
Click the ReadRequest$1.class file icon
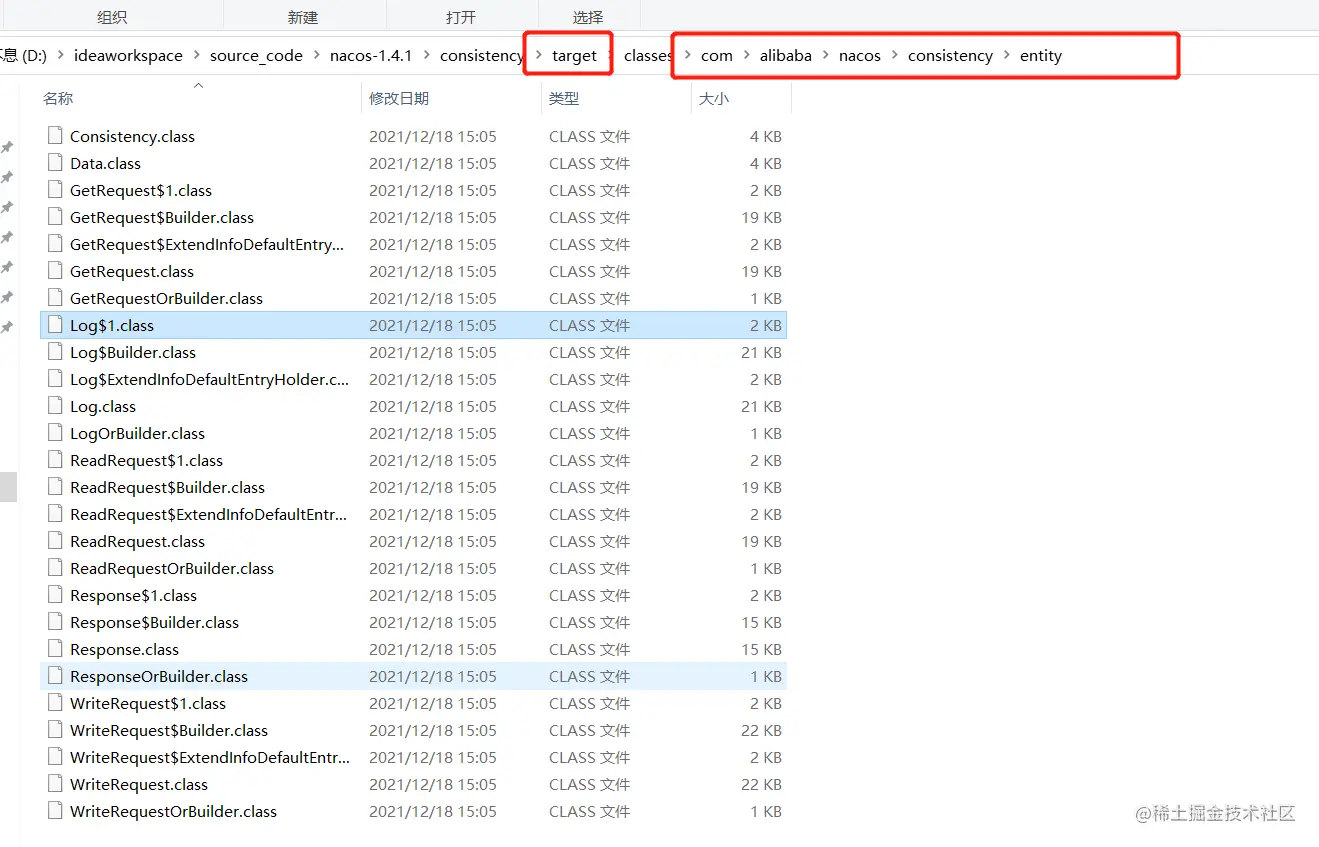[55, 460]
